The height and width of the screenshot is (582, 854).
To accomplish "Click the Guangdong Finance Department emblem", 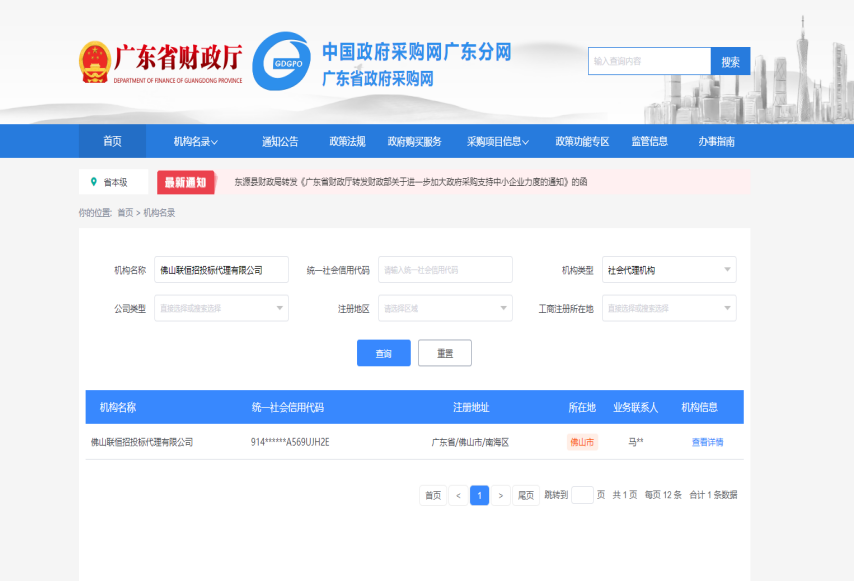I will [94, 62].
